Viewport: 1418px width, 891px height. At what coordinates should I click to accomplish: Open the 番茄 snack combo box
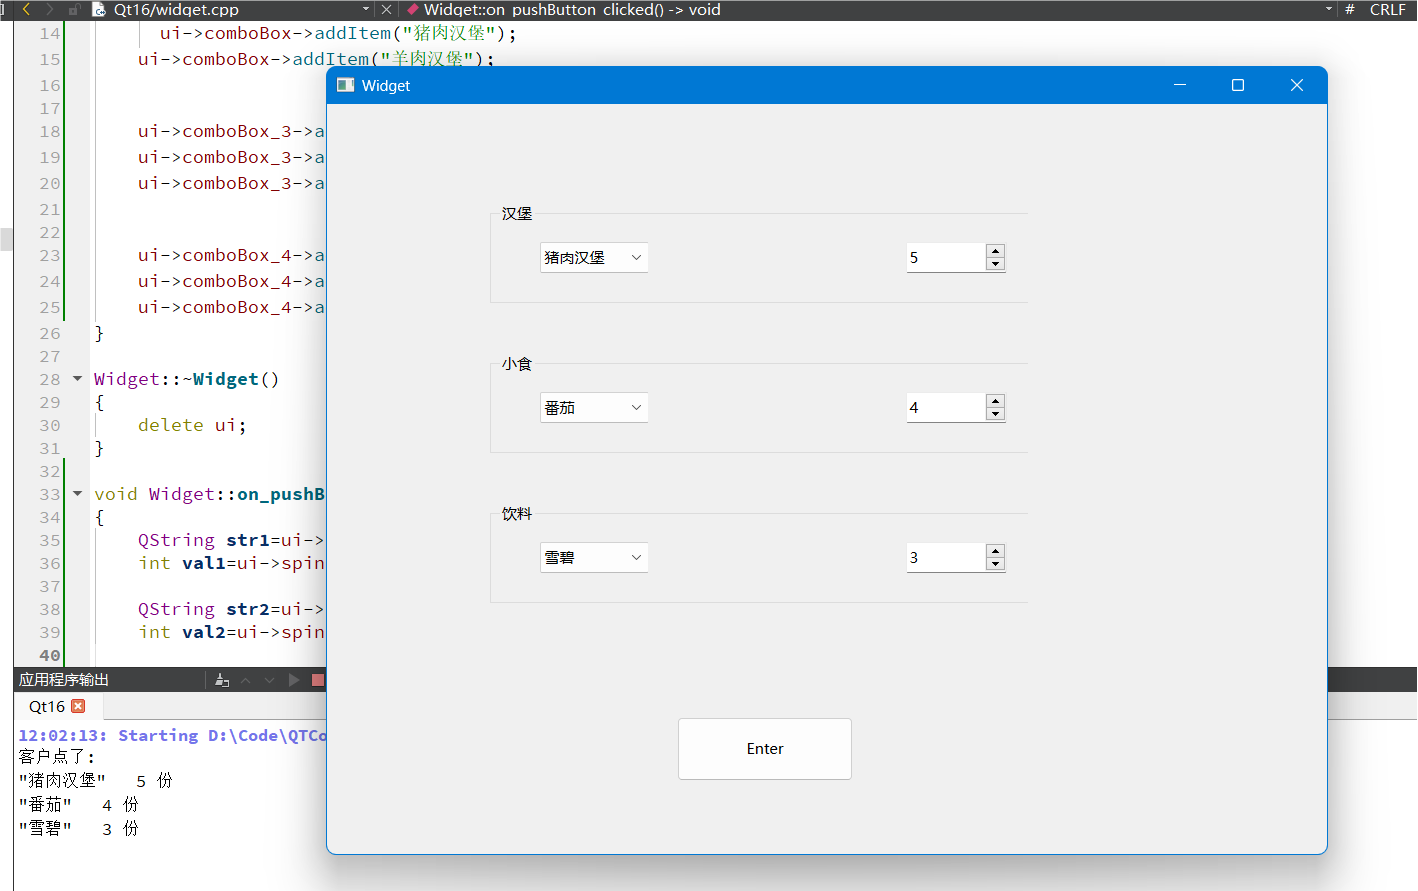(x=594, y=408)
